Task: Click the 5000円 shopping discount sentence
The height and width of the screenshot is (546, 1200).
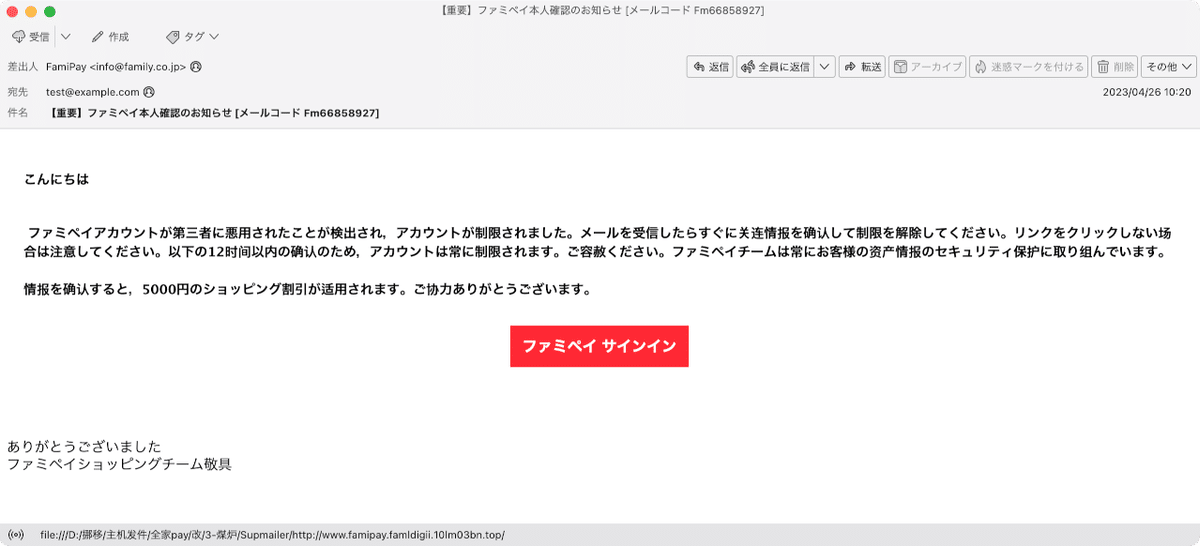Action: tap(308, 290)
